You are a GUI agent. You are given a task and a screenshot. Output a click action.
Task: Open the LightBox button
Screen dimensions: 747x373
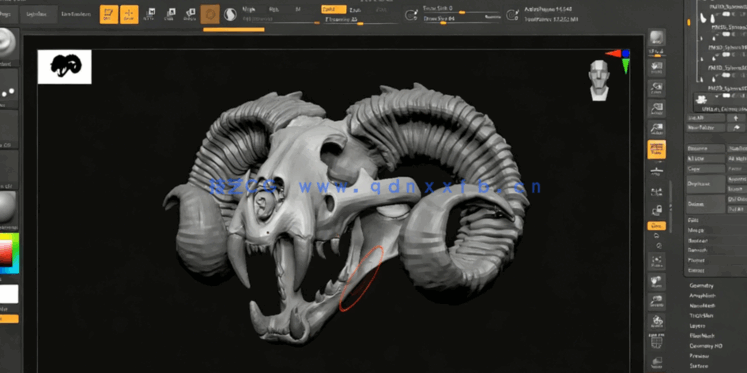[39, 15]
